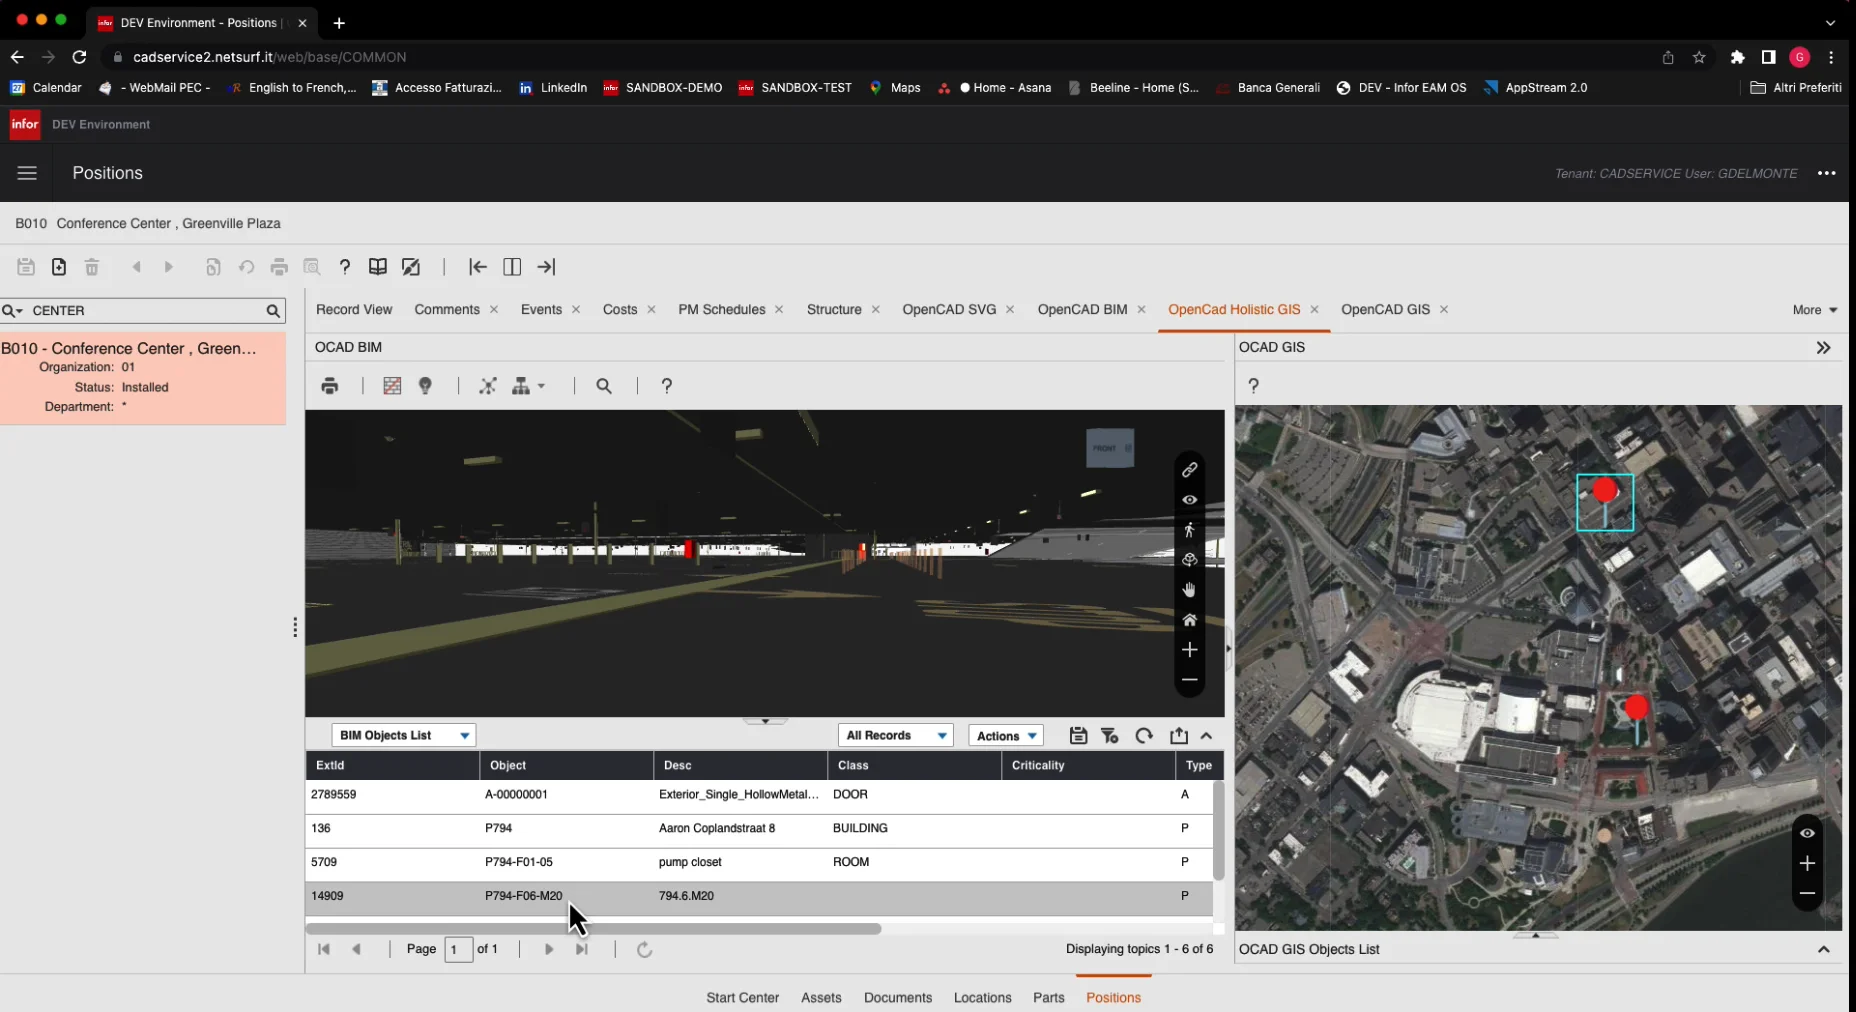The image size is (1856, 1012).
Task: Refresh the BIM objects list
Action: [1143, 736]
